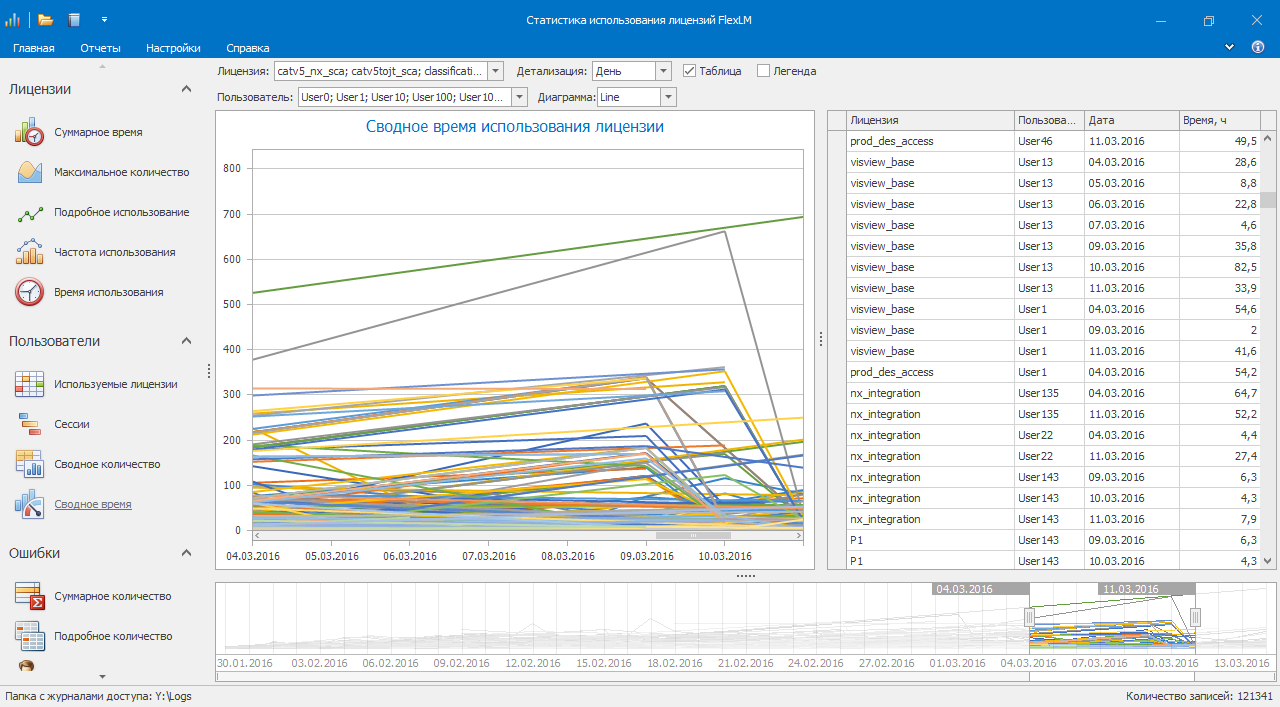Viewport: 1280px width, 707px height.
Task: Sort table by Время, ч column header
Action: [x=1218, y=120]
